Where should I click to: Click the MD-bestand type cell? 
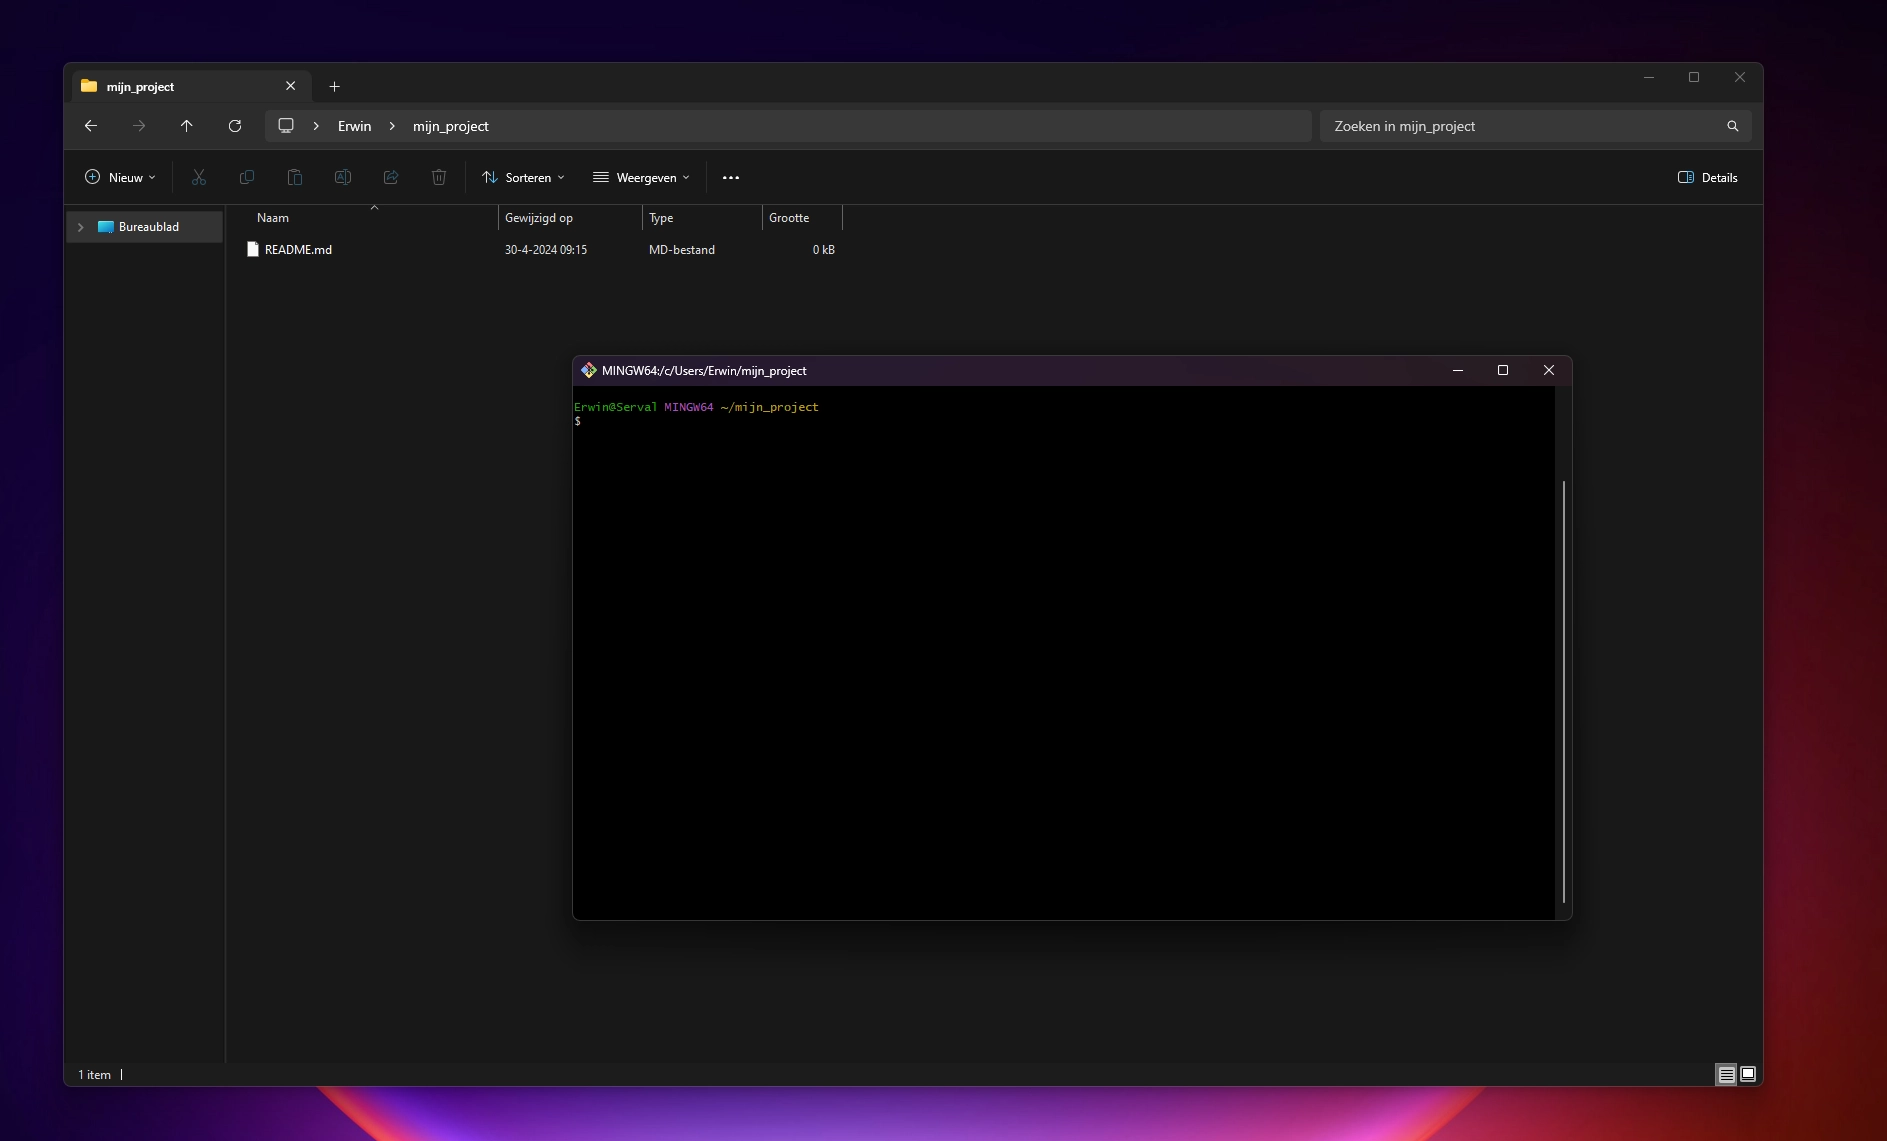682,250
